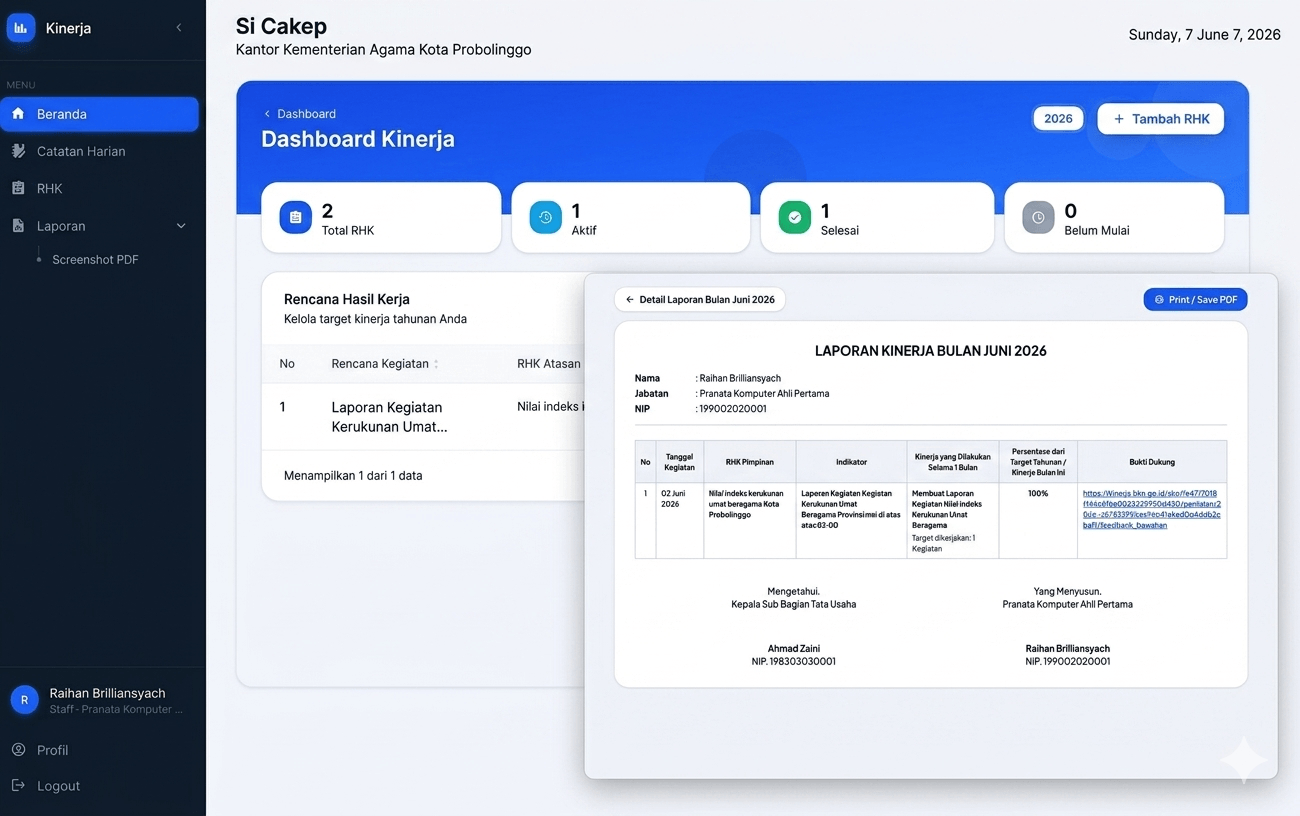The image size is (1300, 816).
Task: Click the Rencana Hasil Kerja heading
Action: click(347, 299)
